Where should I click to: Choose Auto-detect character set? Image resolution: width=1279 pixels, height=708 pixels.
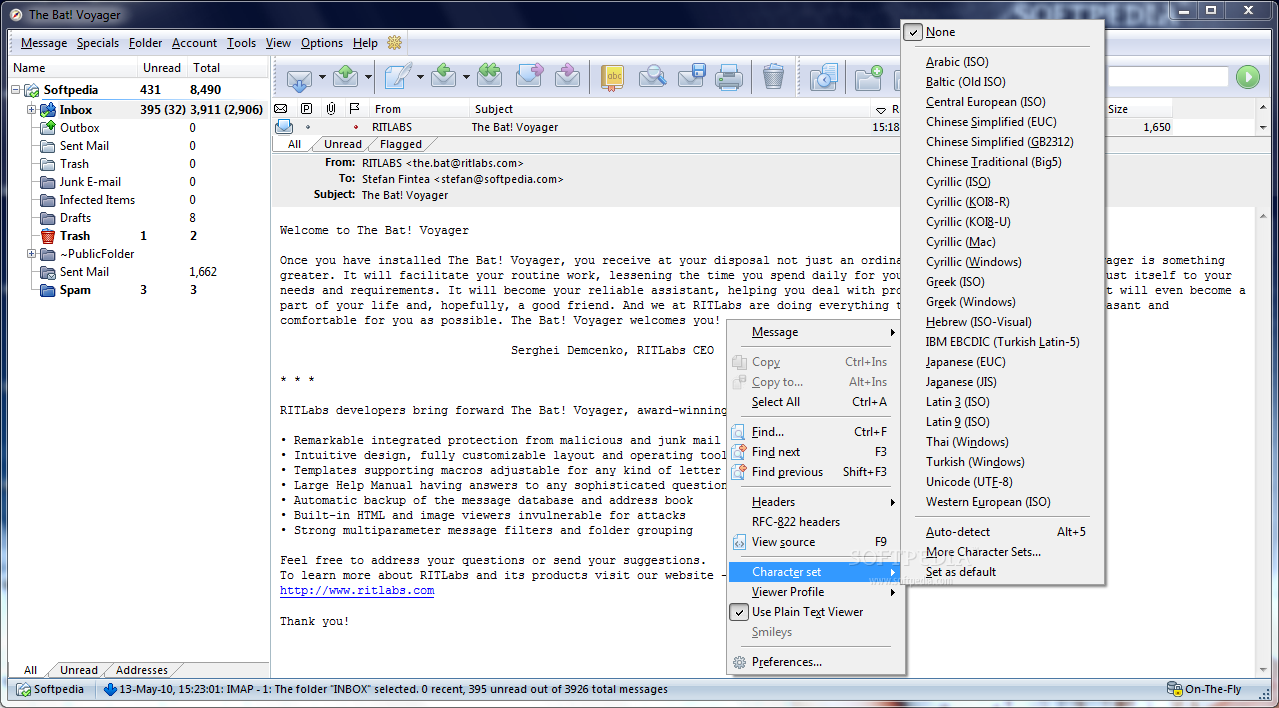pos(1003,532)
